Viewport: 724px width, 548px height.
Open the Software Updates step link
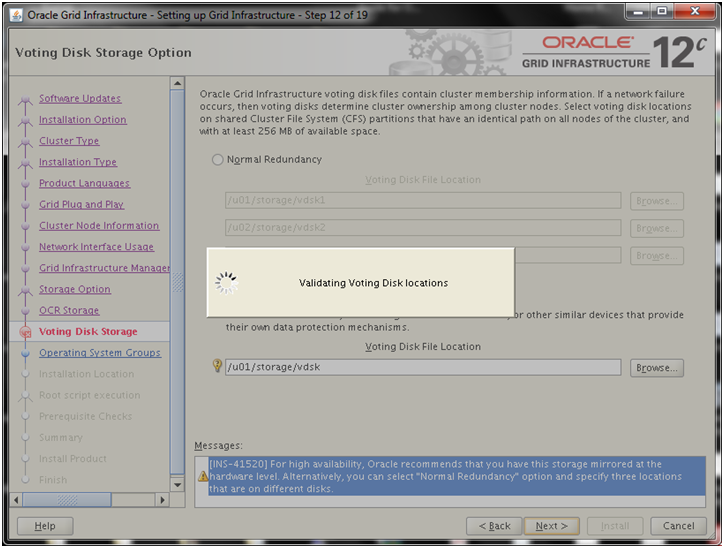click(80, 98)
